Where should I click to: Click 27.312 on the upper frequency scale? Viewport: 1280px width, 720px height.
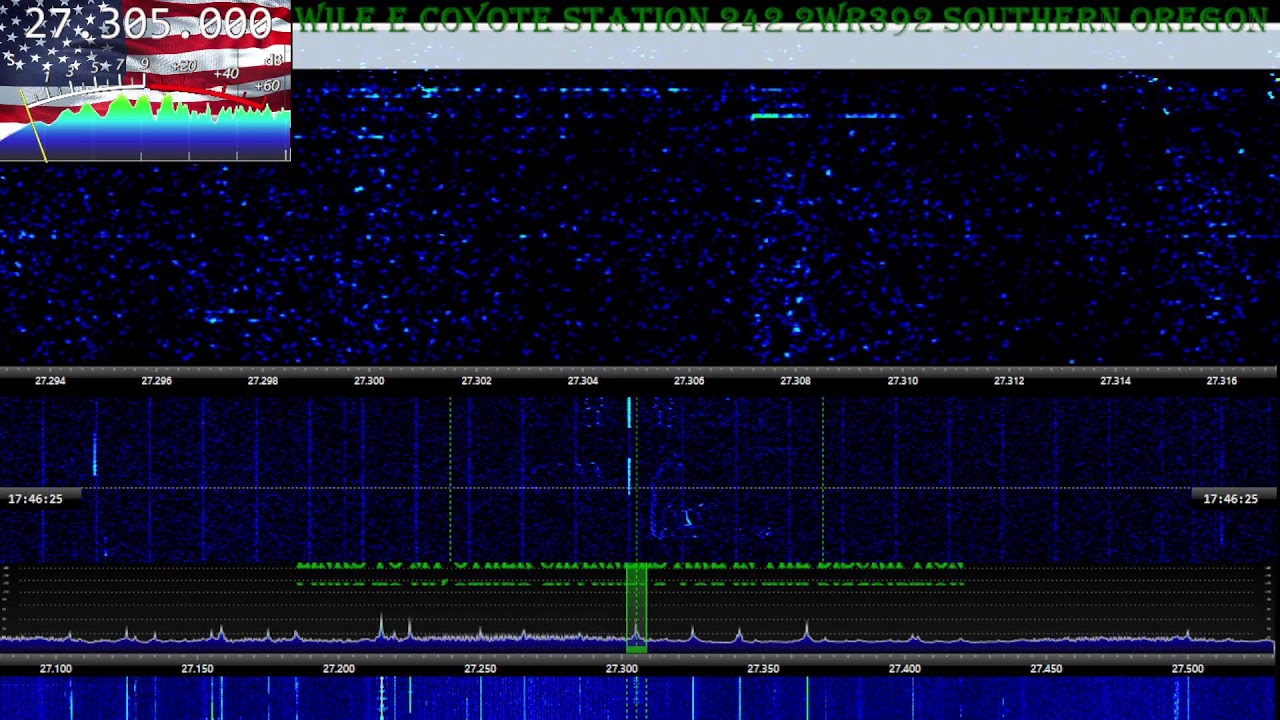1009,381
